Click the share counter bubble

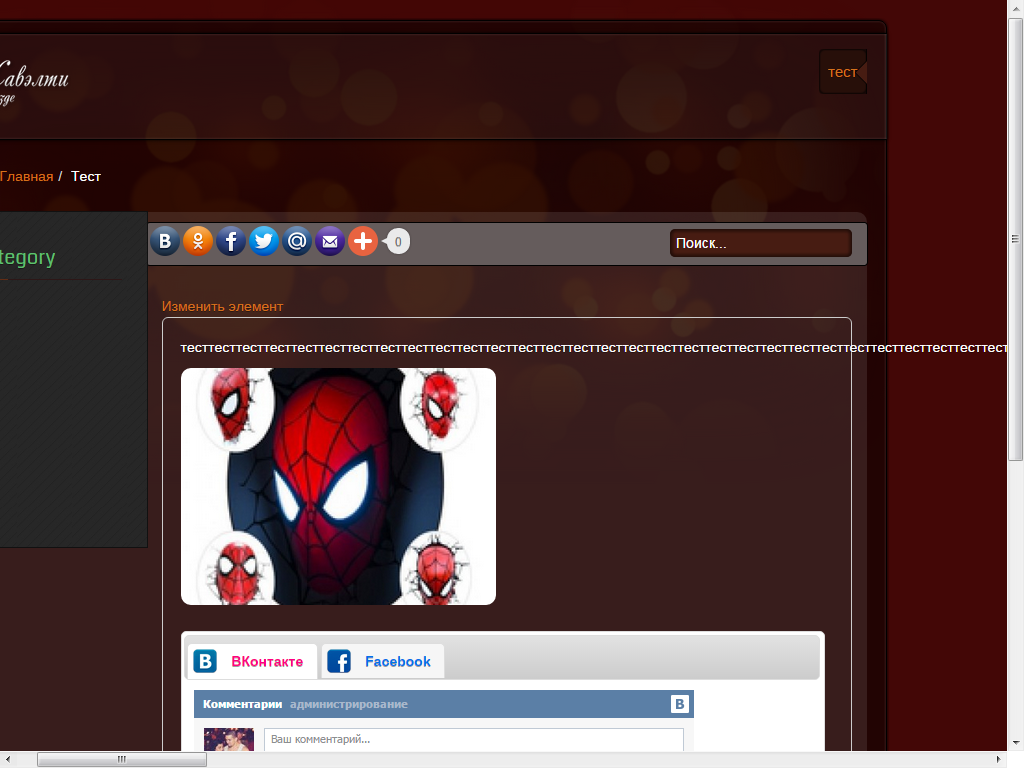397,241
